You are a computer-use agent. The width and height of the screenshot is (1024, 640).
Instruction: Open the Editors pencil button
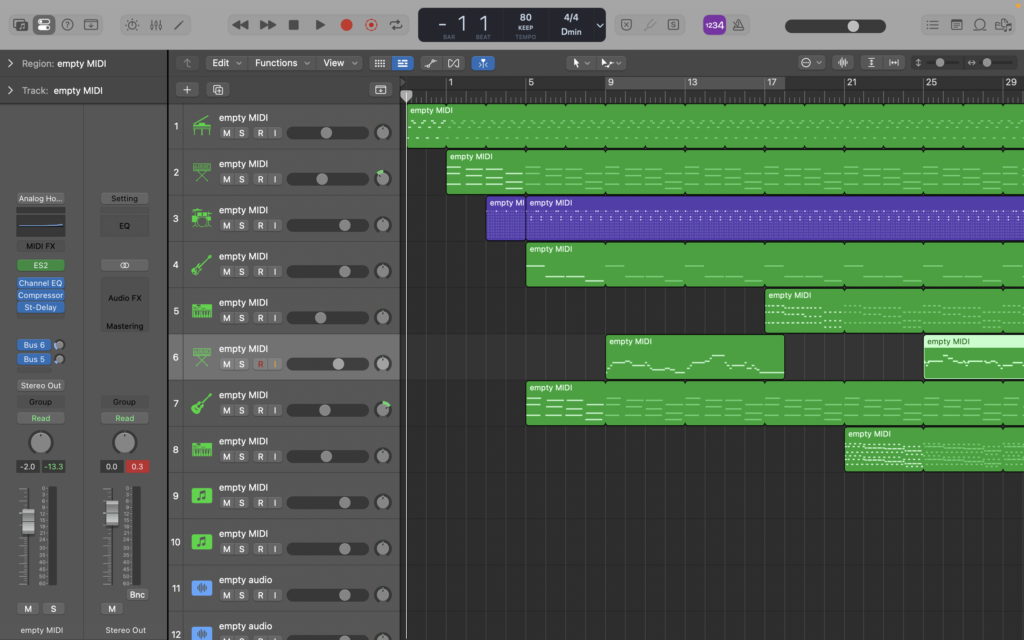(180, 24)
